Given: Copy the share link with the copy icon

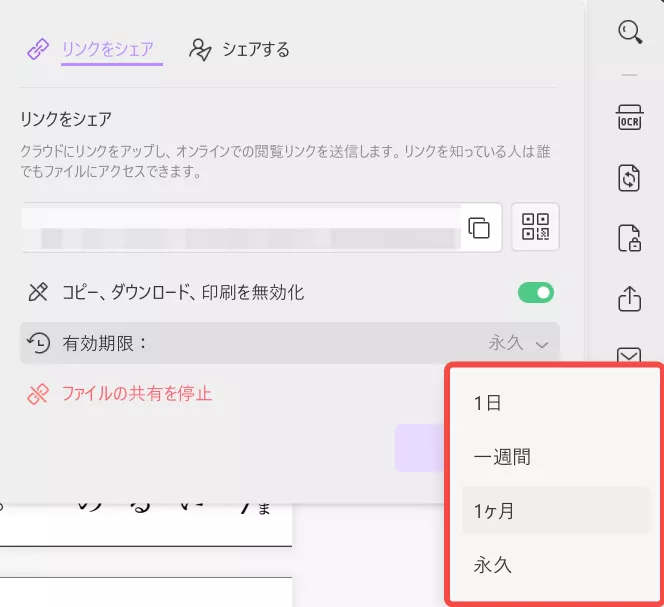Looking at the screenshot, I should pyautogui.click(x=479, y=228).
